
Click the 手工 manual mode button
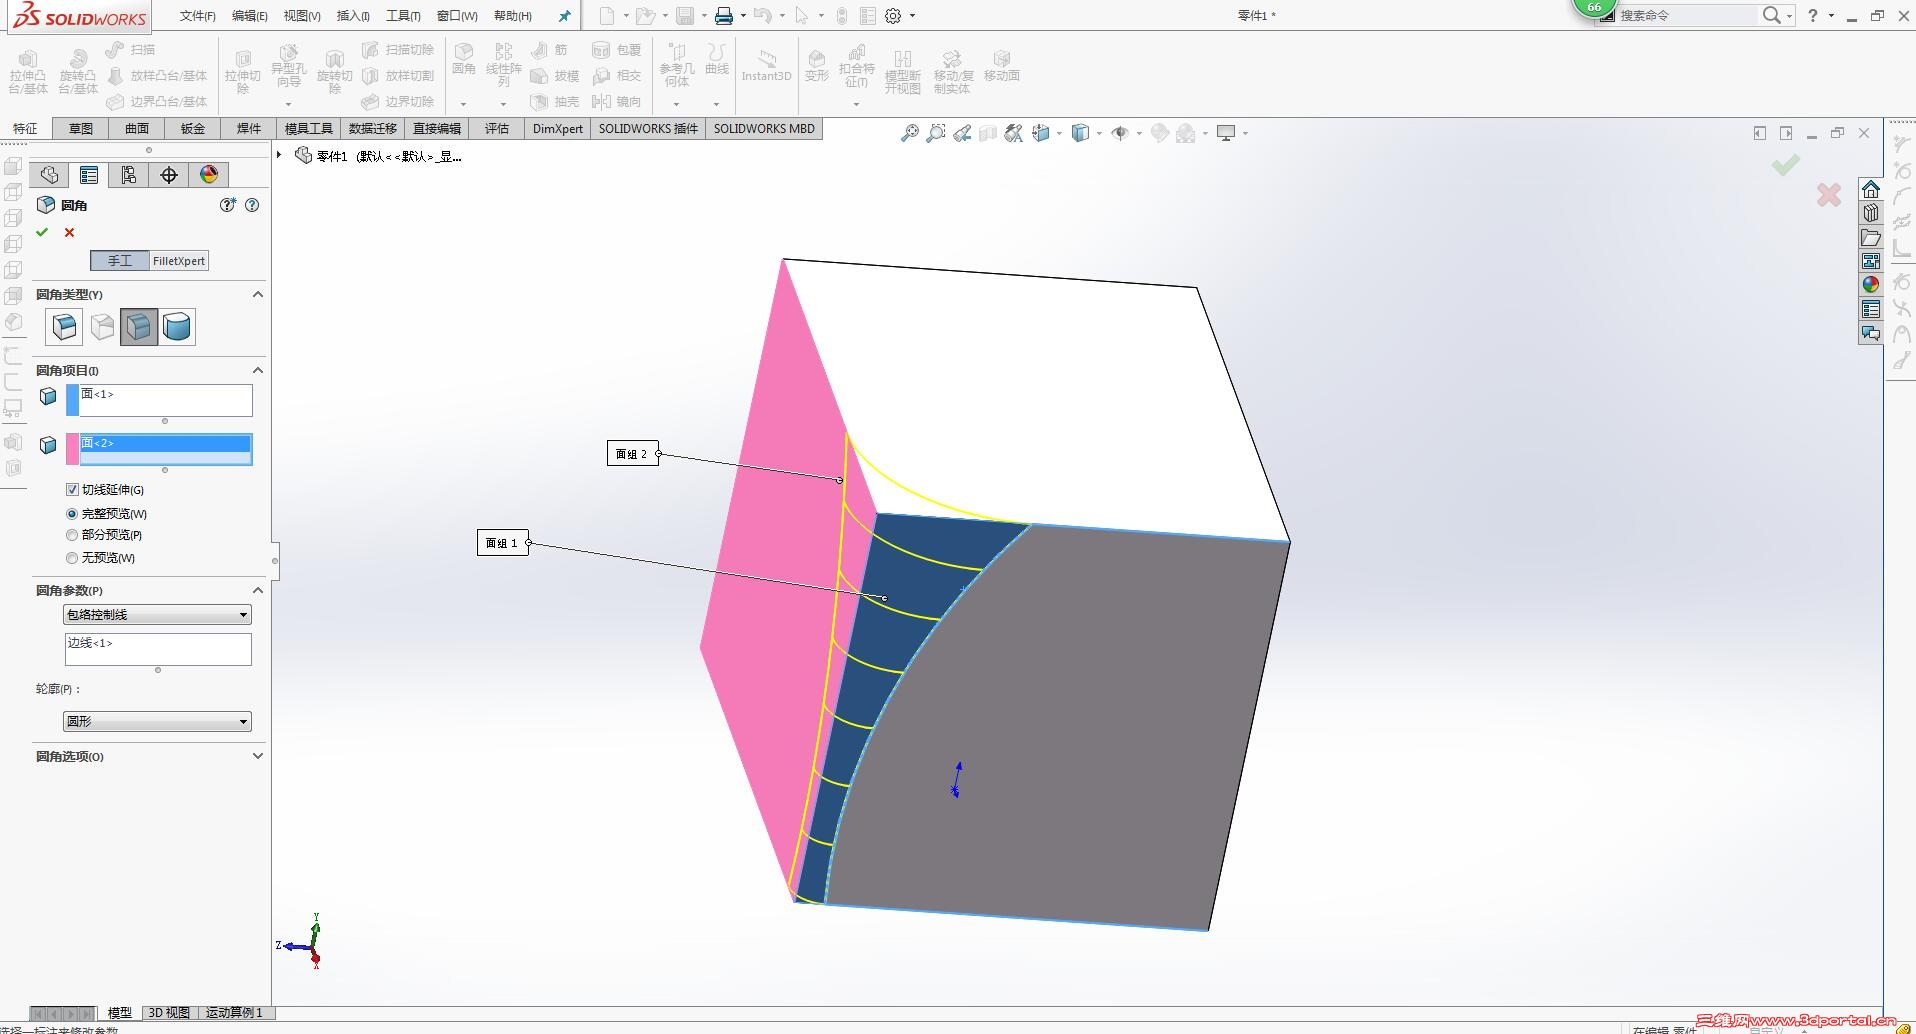120,261
